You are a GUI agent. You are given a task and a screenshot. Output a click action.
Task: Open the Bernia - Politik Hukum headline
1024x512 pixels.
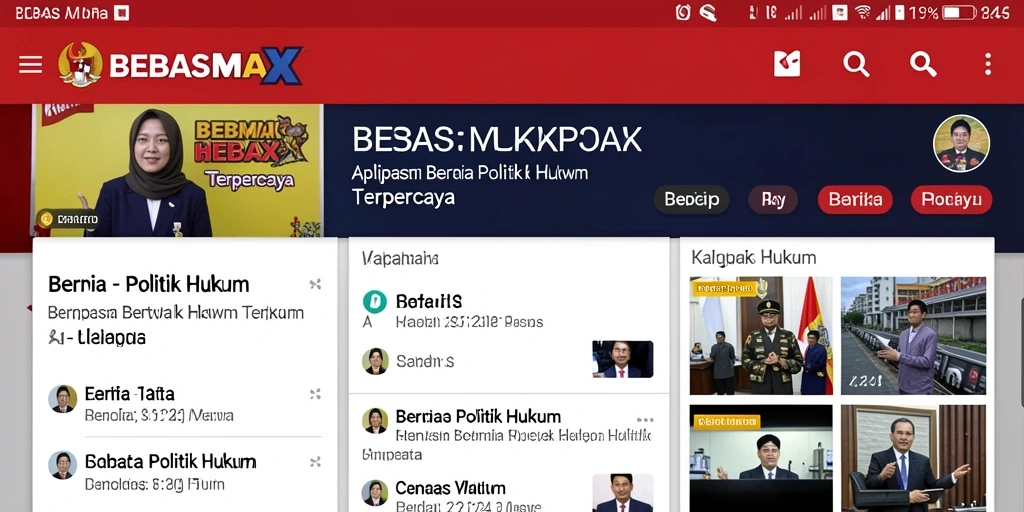coord(149,285)
